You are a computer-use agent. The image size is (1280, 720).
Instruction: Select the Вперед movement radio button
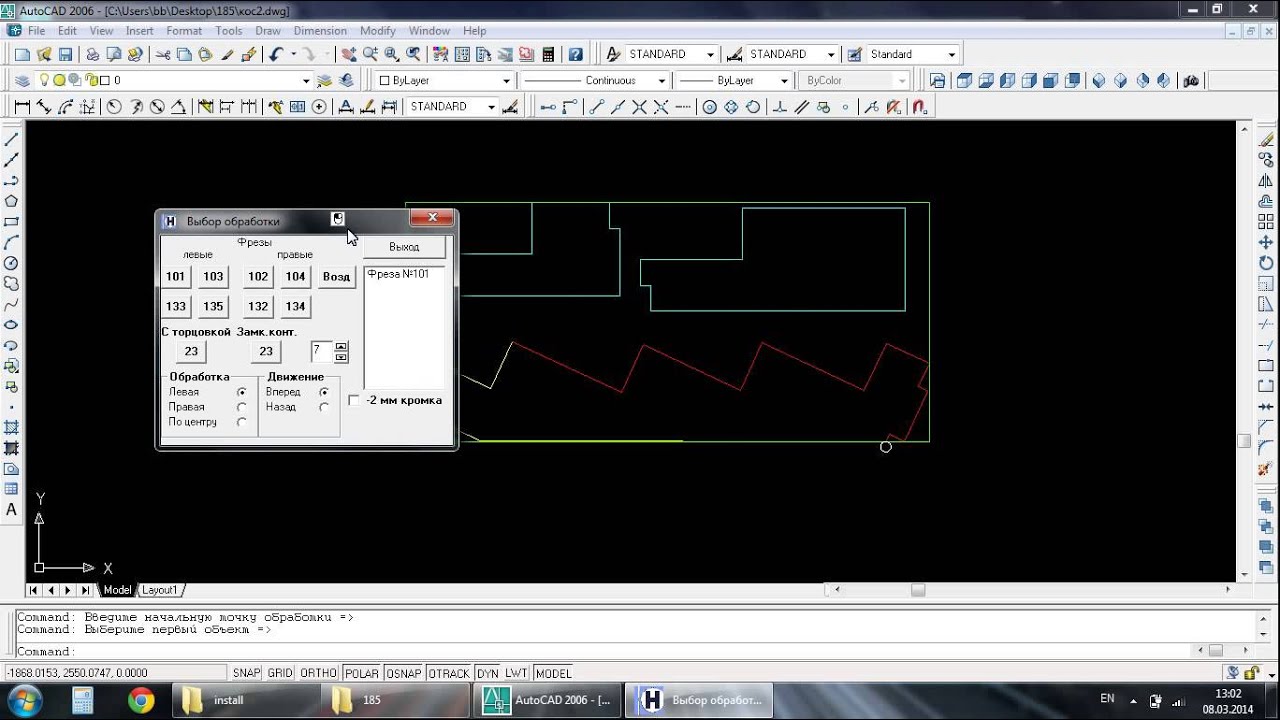324,393
